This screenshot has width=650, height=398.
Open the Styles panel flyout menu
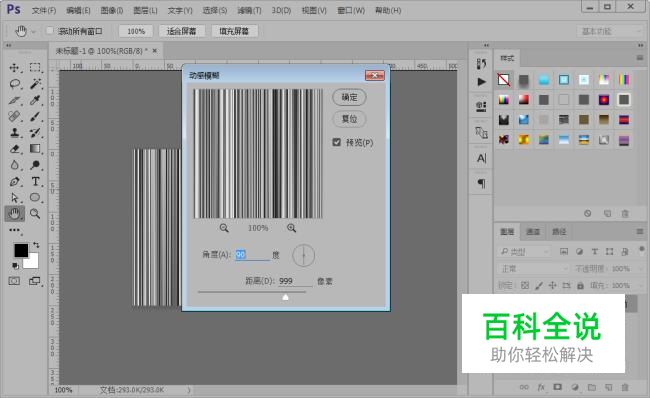click(640, 58)
